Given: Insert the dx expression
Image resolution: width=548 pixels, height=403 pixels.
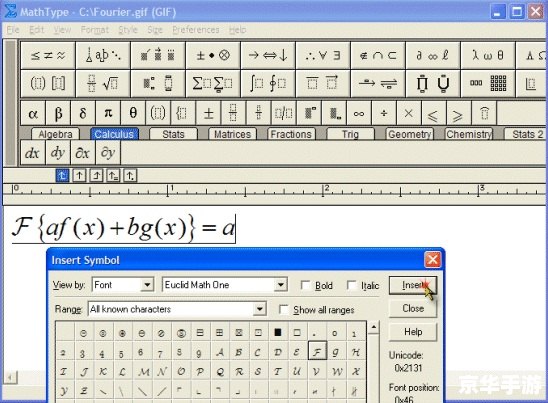Looking at the screenshot, I should 33,153.
